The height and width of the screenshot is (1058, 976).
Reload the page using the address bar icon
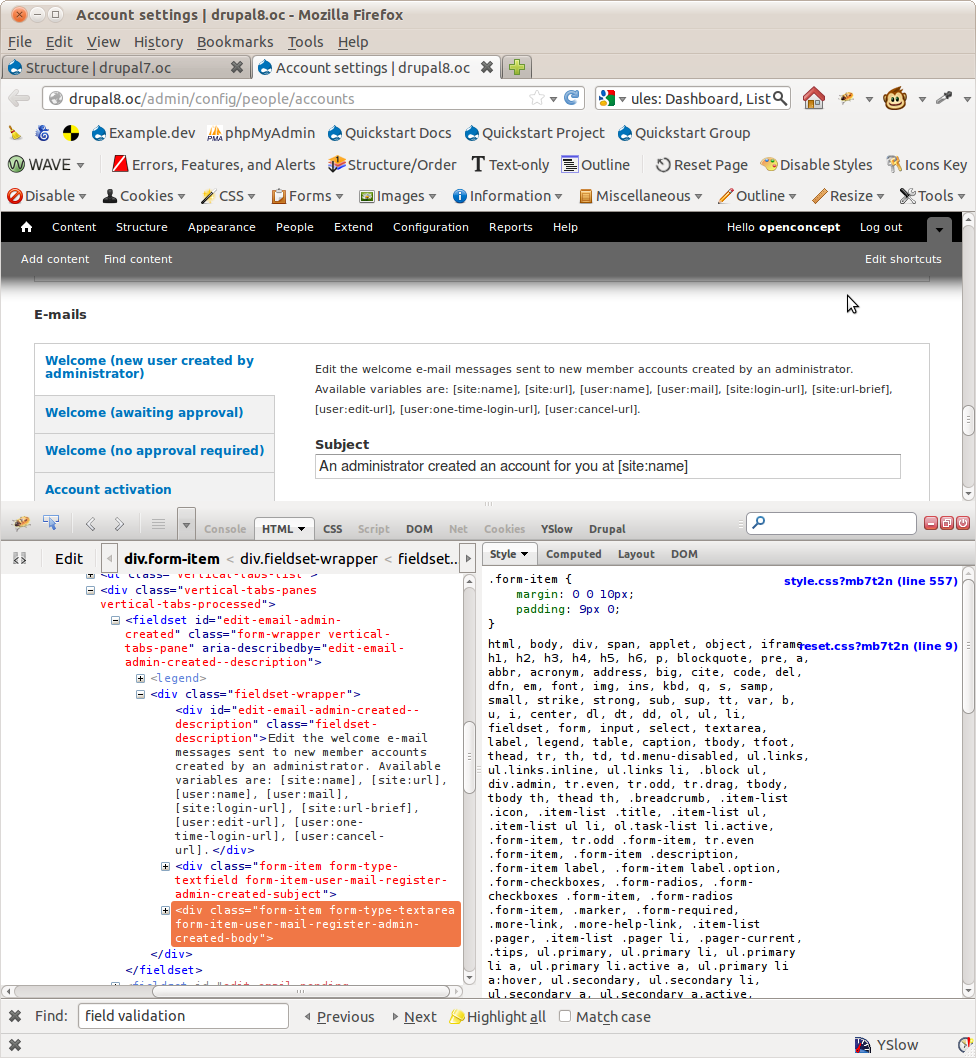pyautogui.click(x=572, y=98)
